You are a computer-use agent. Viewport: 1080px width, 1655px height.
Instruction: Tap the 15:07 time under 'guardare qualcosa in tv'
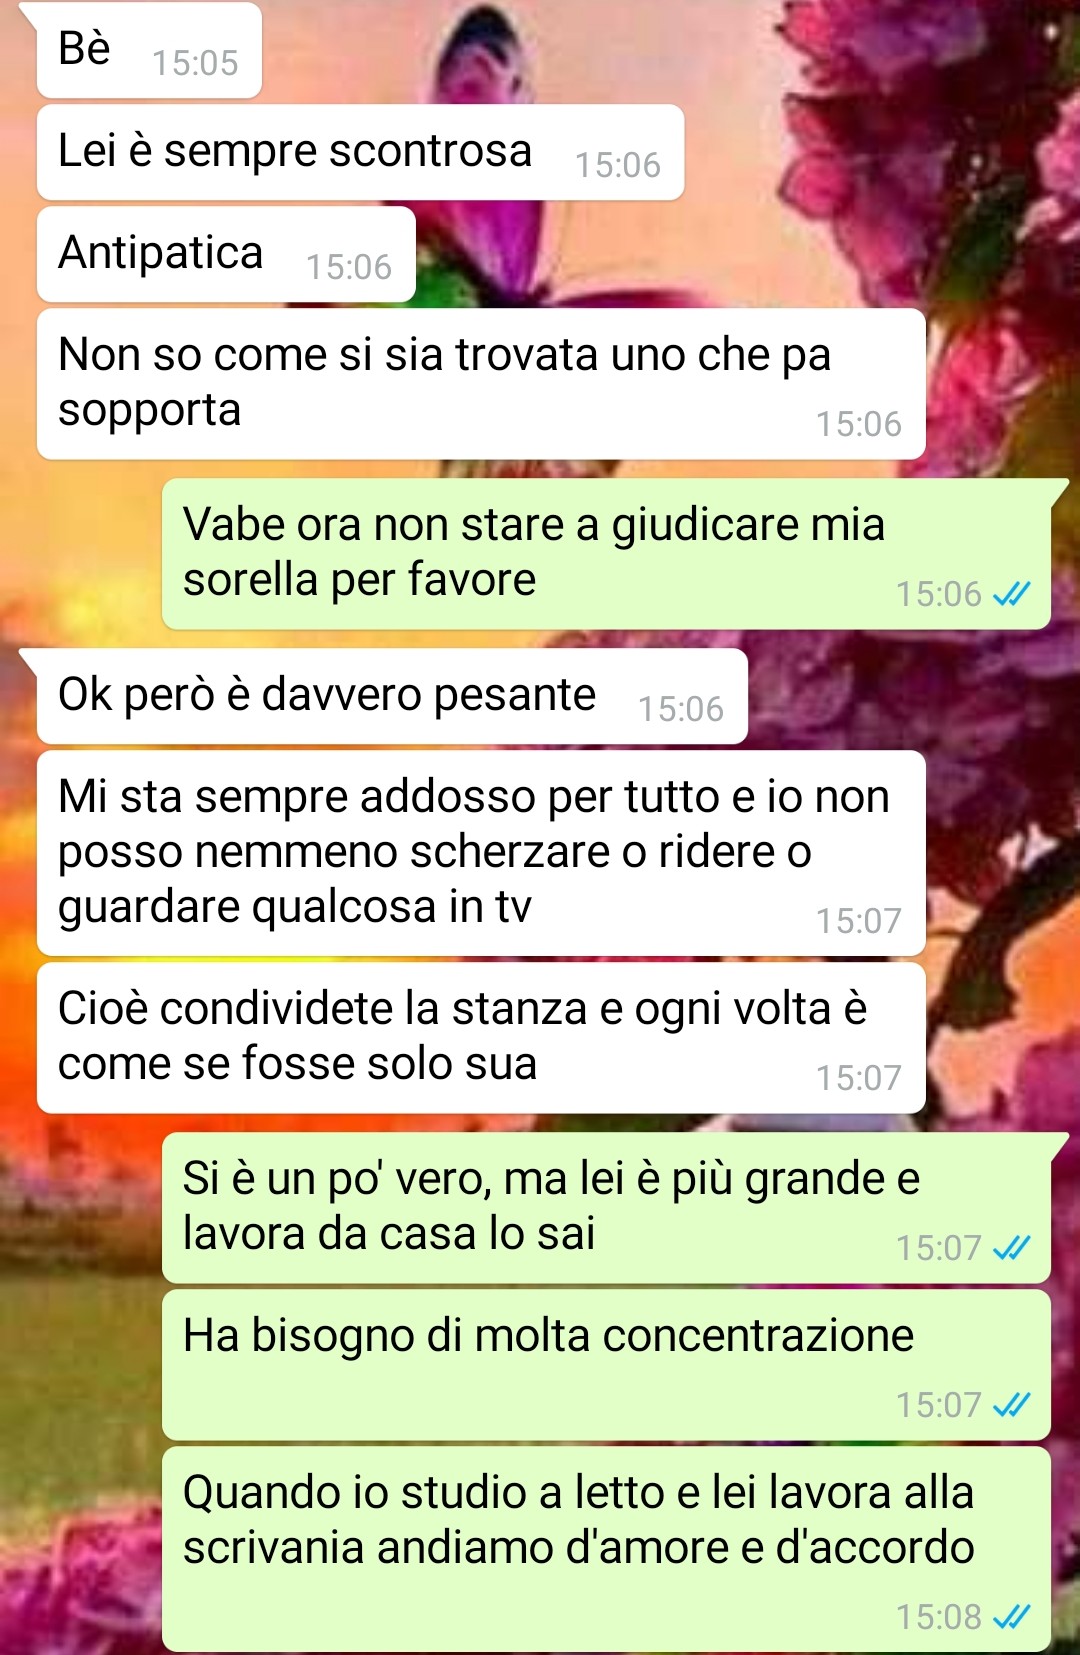coord(858,921)
